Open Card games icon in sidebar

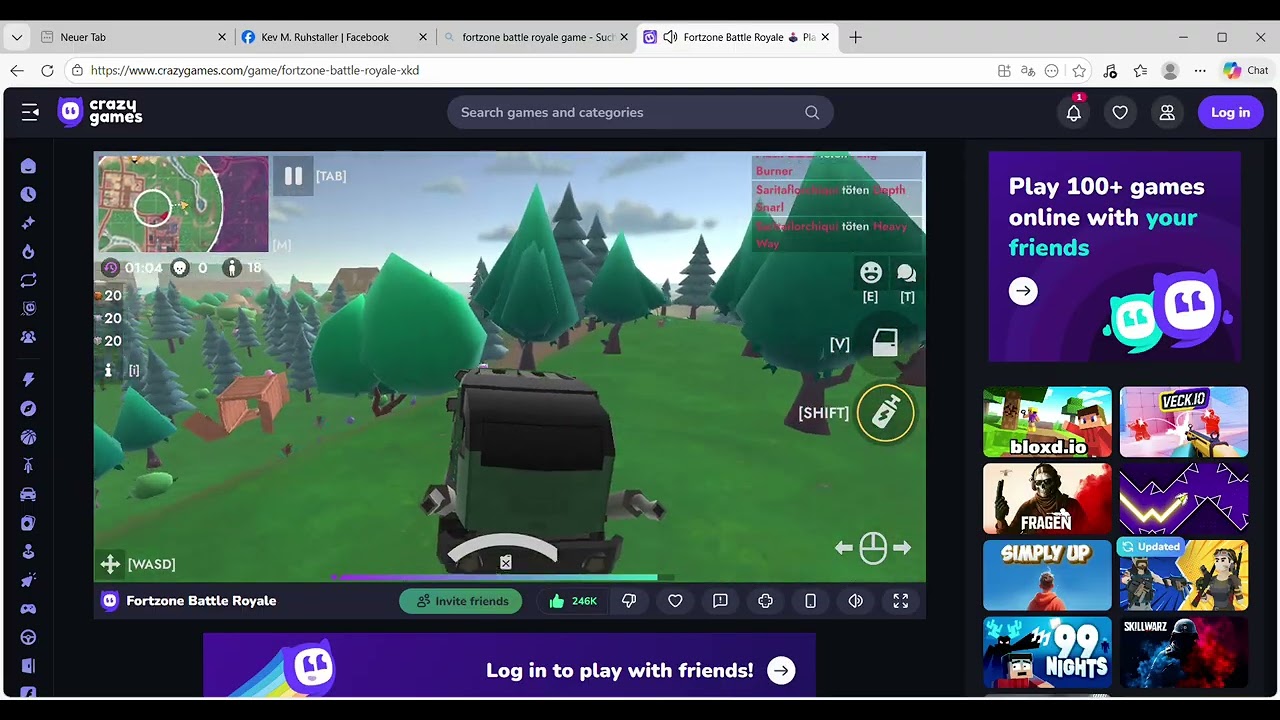28,523
